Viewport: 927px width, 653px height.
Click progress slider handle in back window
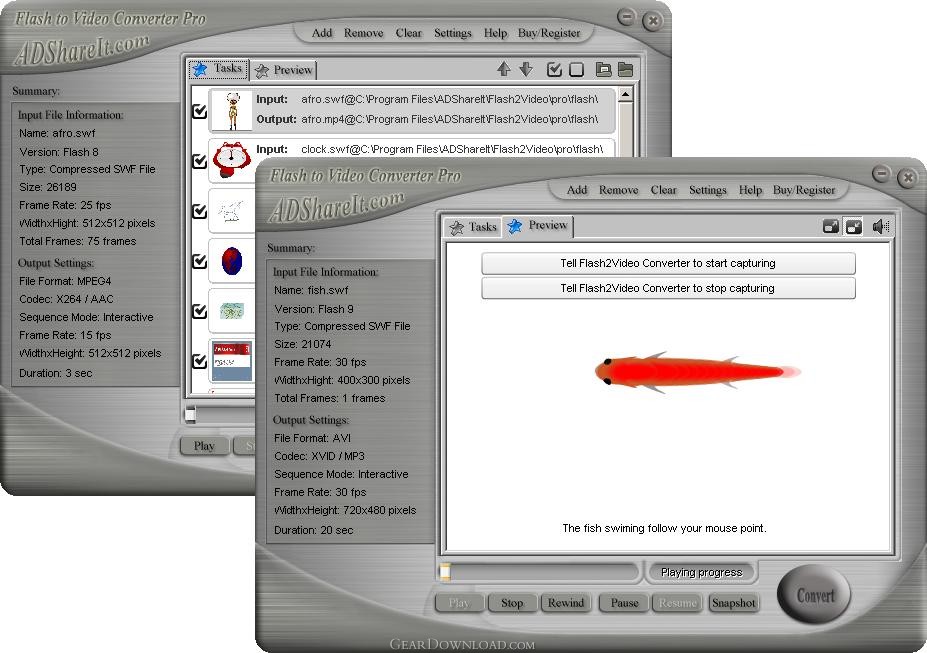(x=190, y=415)
